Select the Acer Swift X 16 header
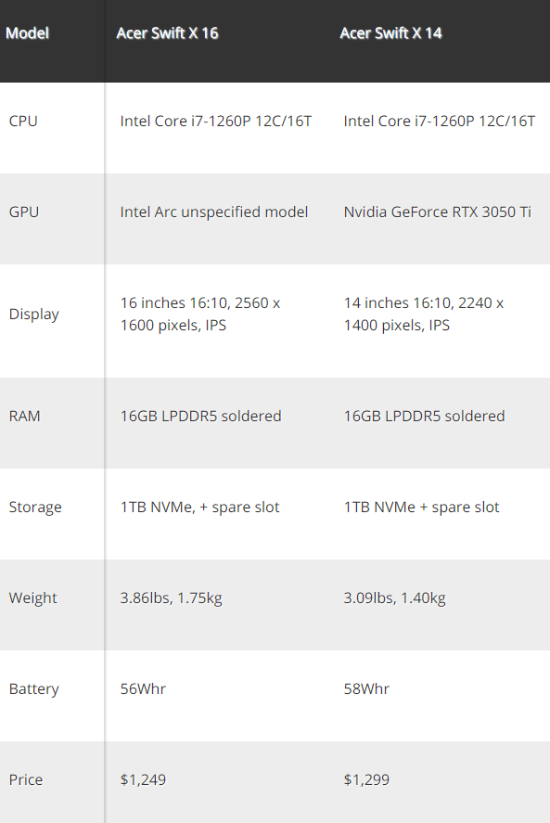Viewport: 550px width, 823px height. pos(167,33)
